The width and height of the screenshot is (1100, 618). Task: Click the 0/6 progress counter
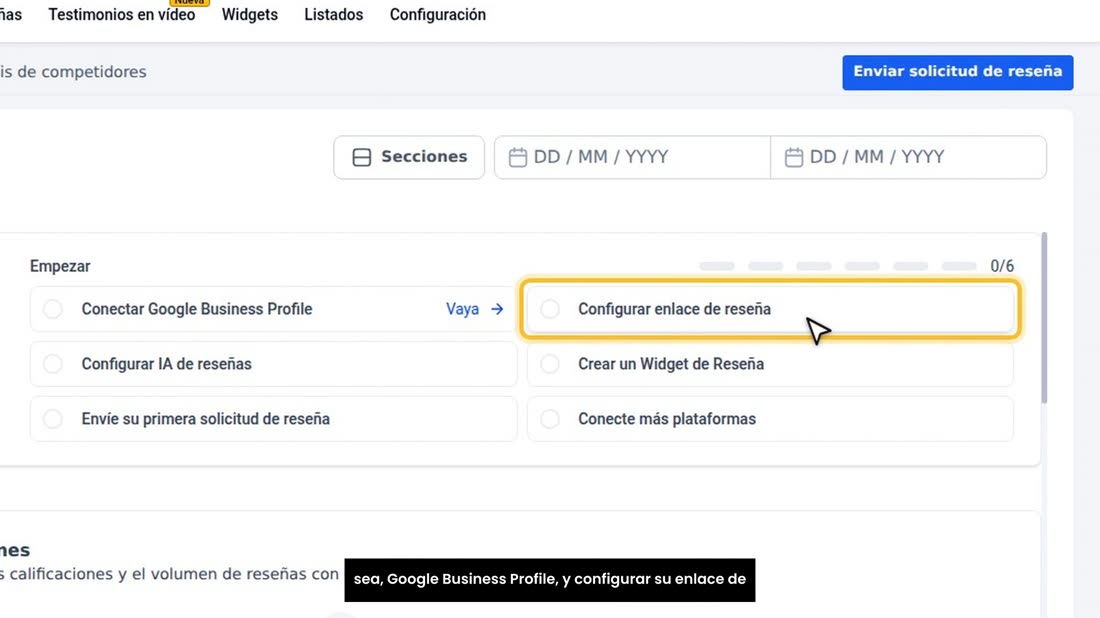click(x=1002, y=267)
